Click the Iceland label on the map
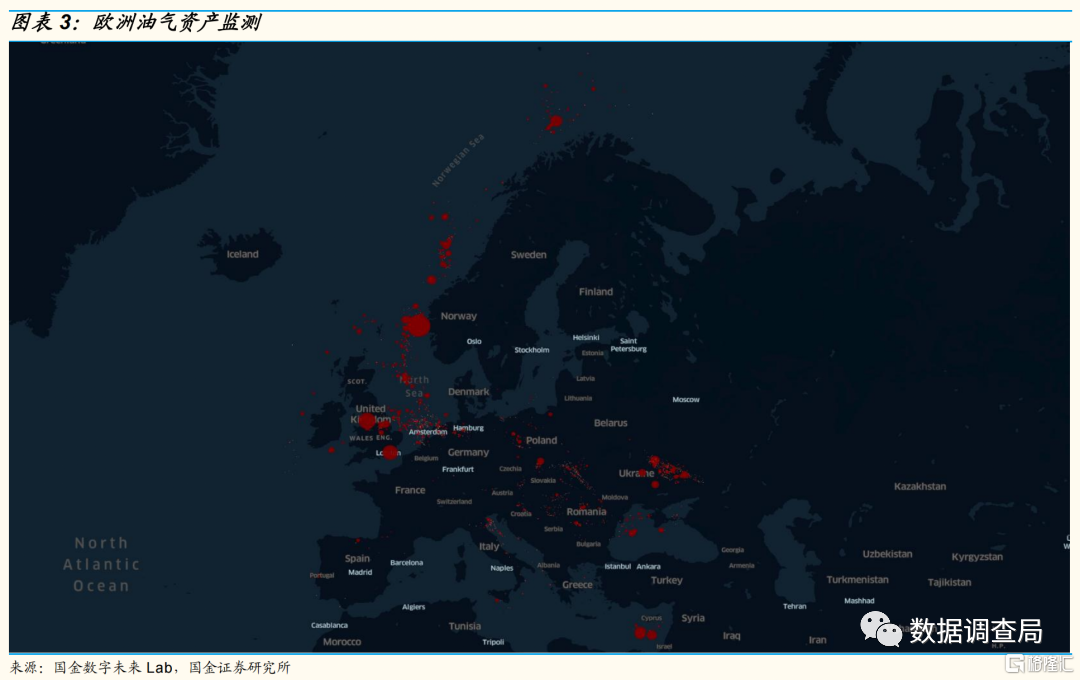 coord(242,254)
